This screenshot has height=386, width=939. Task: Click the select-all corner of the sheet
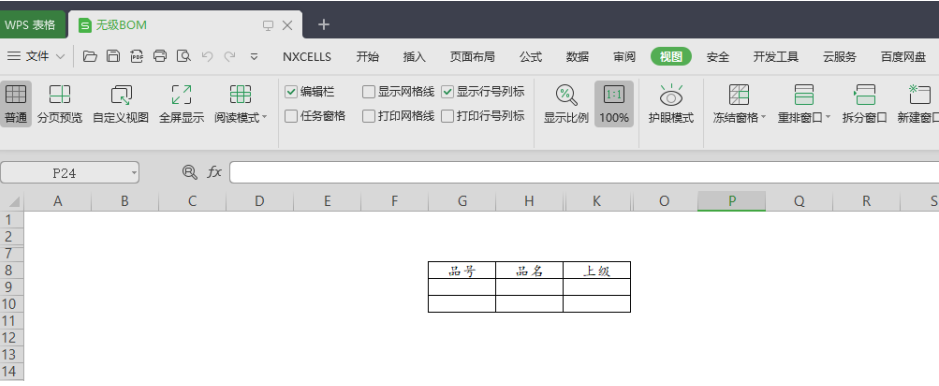(x=12, y=202)
